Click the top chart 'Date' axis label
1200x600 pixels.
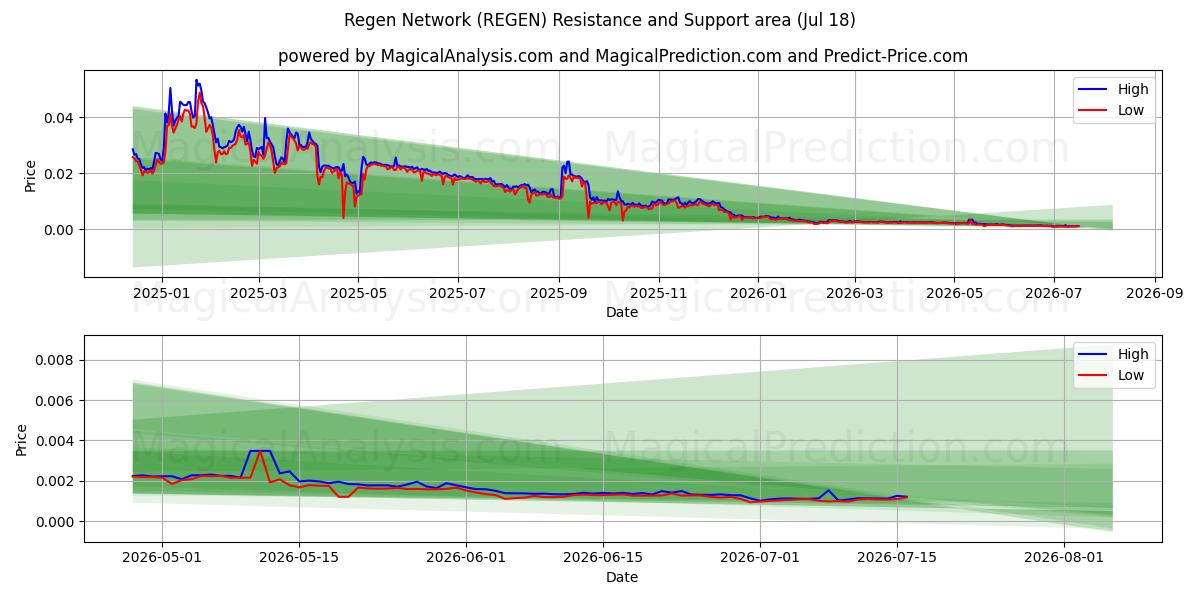[x=622, y=313]
